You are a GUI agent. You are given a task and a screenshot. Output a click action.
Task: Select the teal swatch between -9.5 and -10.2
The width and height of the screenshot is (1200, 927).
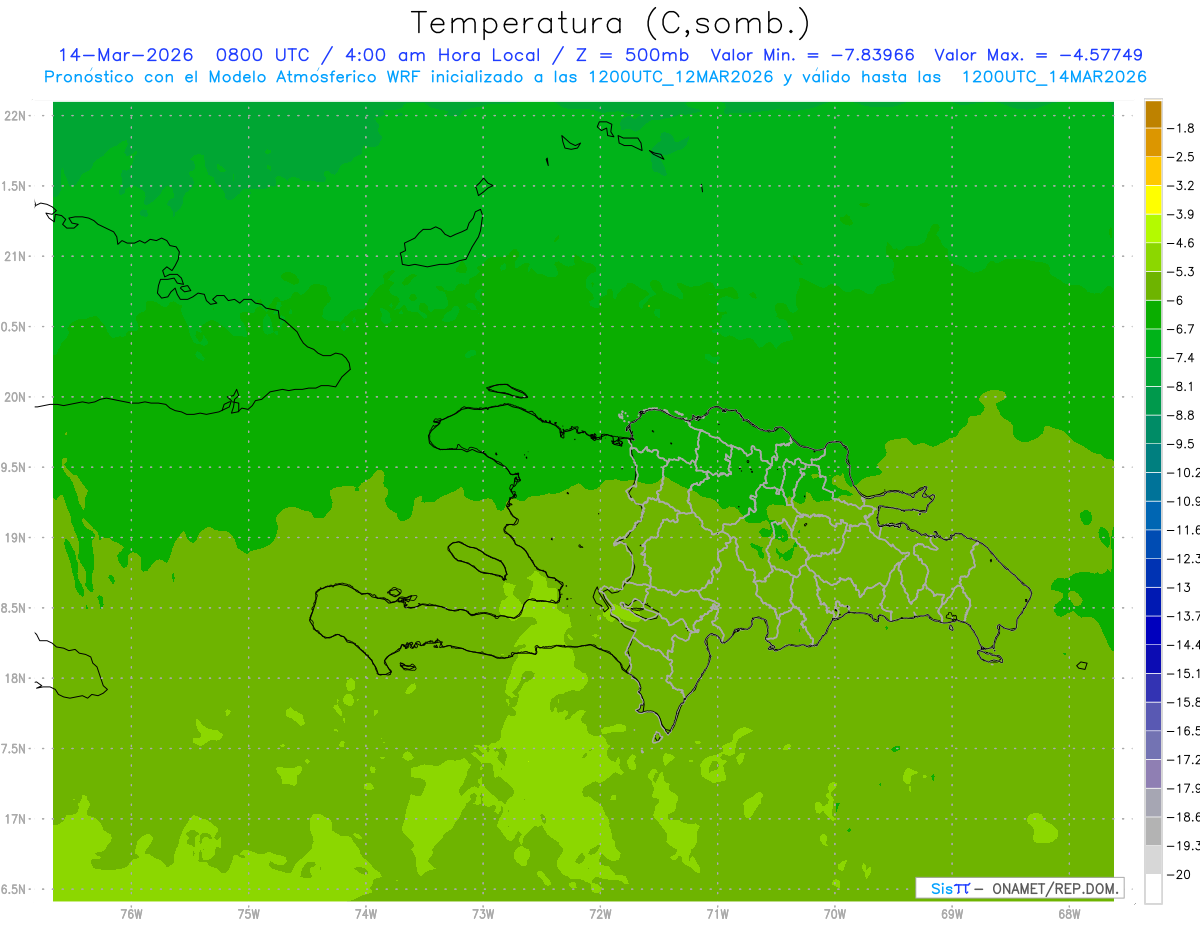click(1153, 458)
